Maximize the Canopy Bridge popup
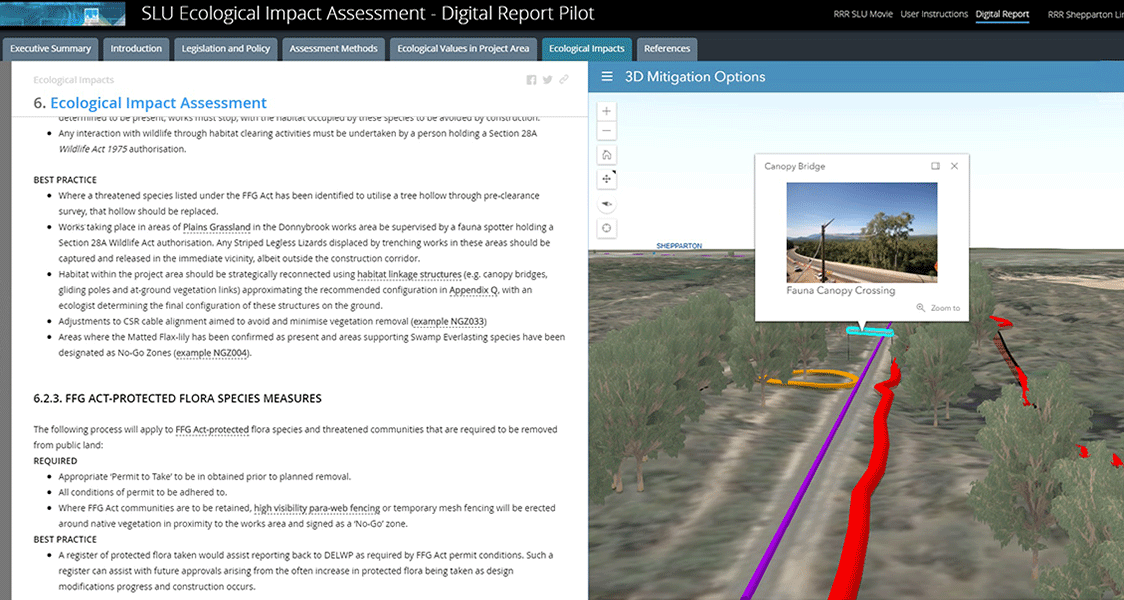 935,166
